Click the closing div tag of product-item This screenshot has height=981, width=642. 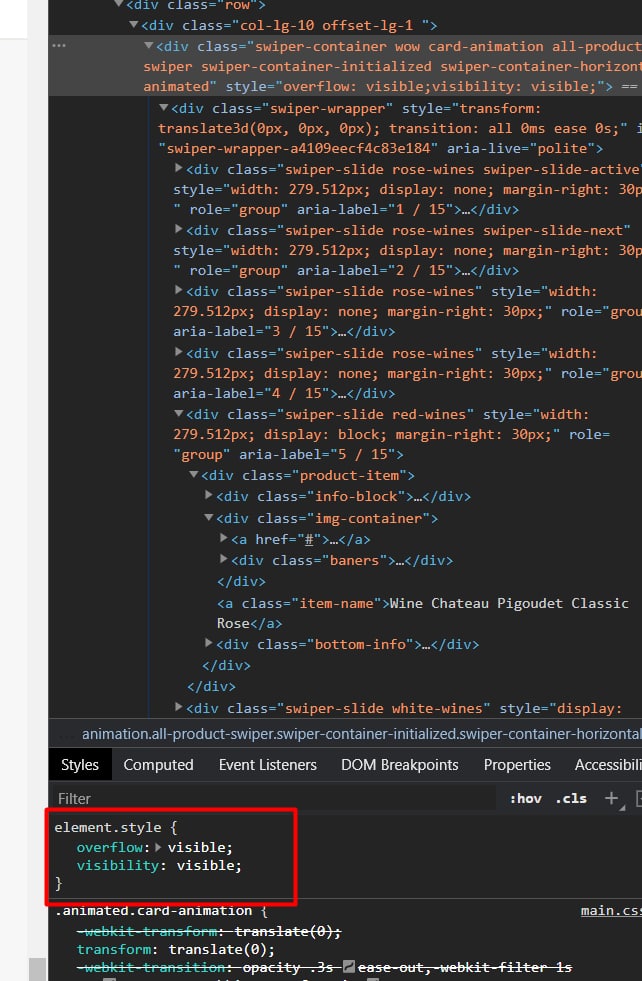[226, 665]
